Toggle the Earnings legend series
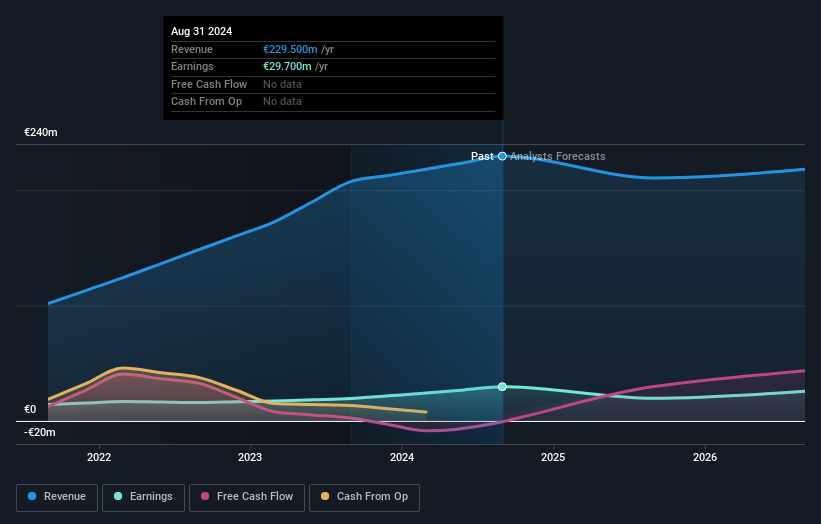Image resolution: width=821 pixels, height=524 pixels. [143, 497]
